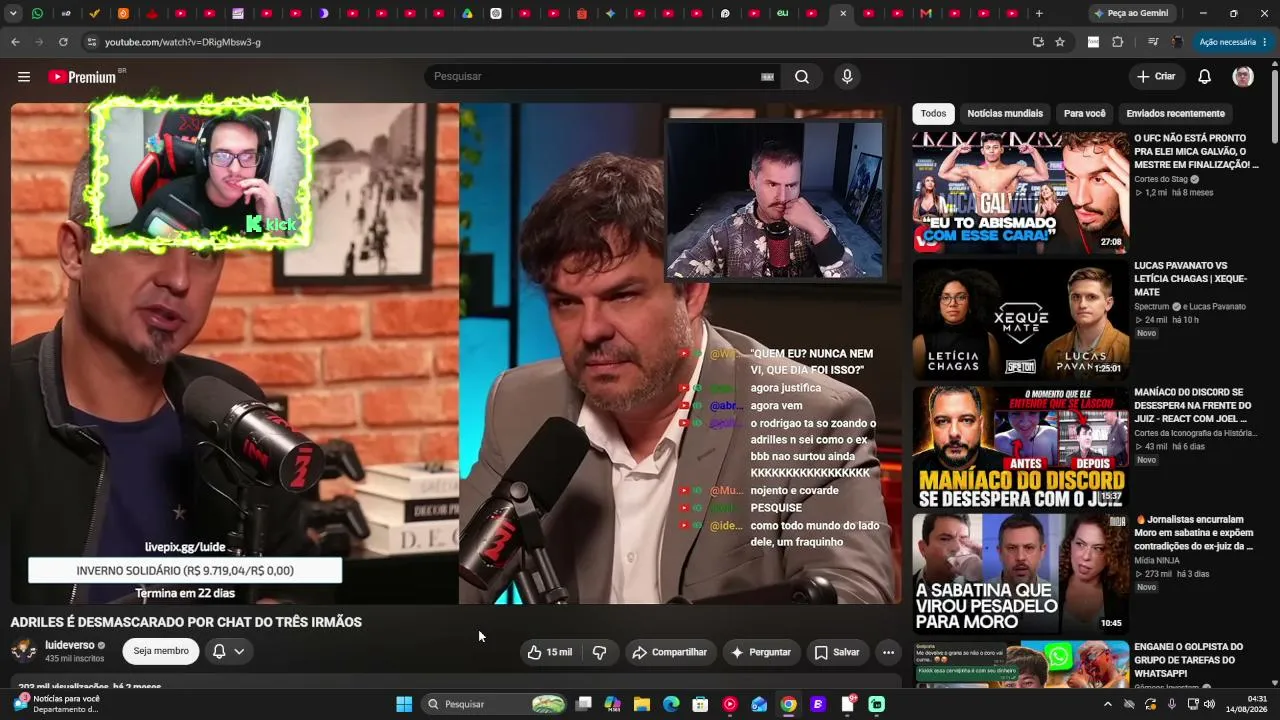1280x720 pixels.
Task: Show hidden system tray icons
Action: 1107,704
